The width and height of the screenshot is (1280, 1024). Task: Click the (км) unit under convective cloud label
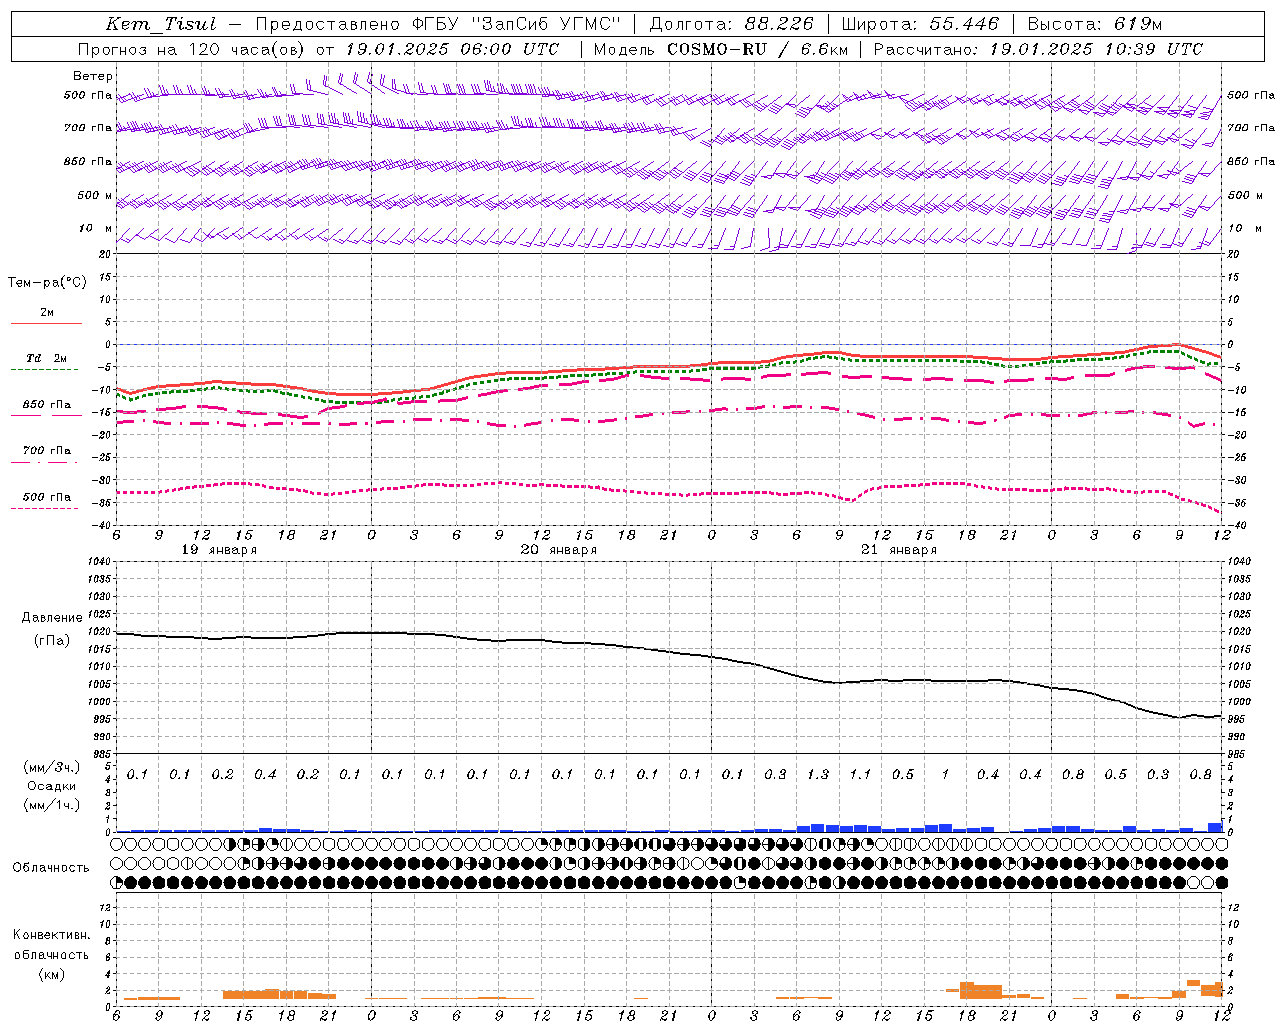51,974
